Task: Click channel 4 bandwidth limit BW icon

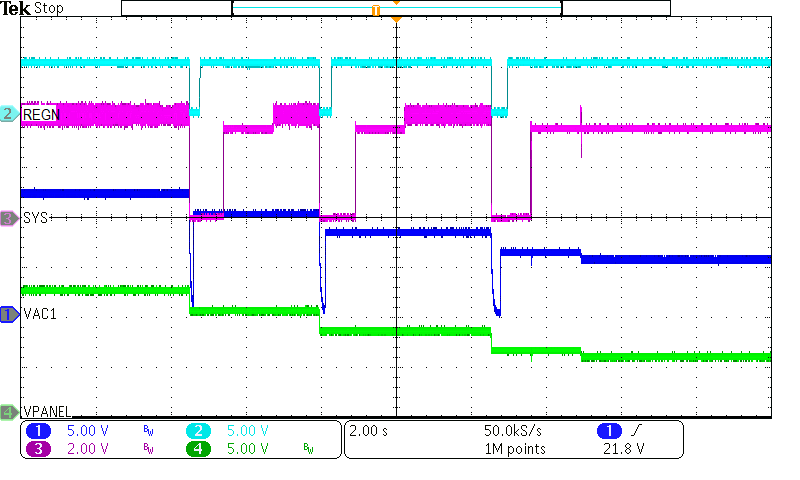Action: (308, 449)
